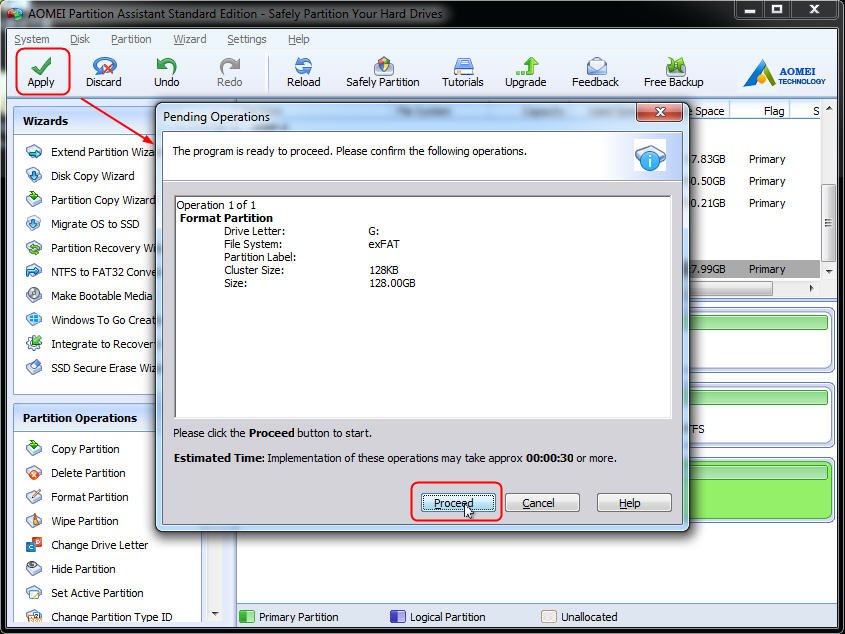This screenshot has width=845, height=634.
Task: Click the horizontal scroll right arrow
Action: click(812, 288)
